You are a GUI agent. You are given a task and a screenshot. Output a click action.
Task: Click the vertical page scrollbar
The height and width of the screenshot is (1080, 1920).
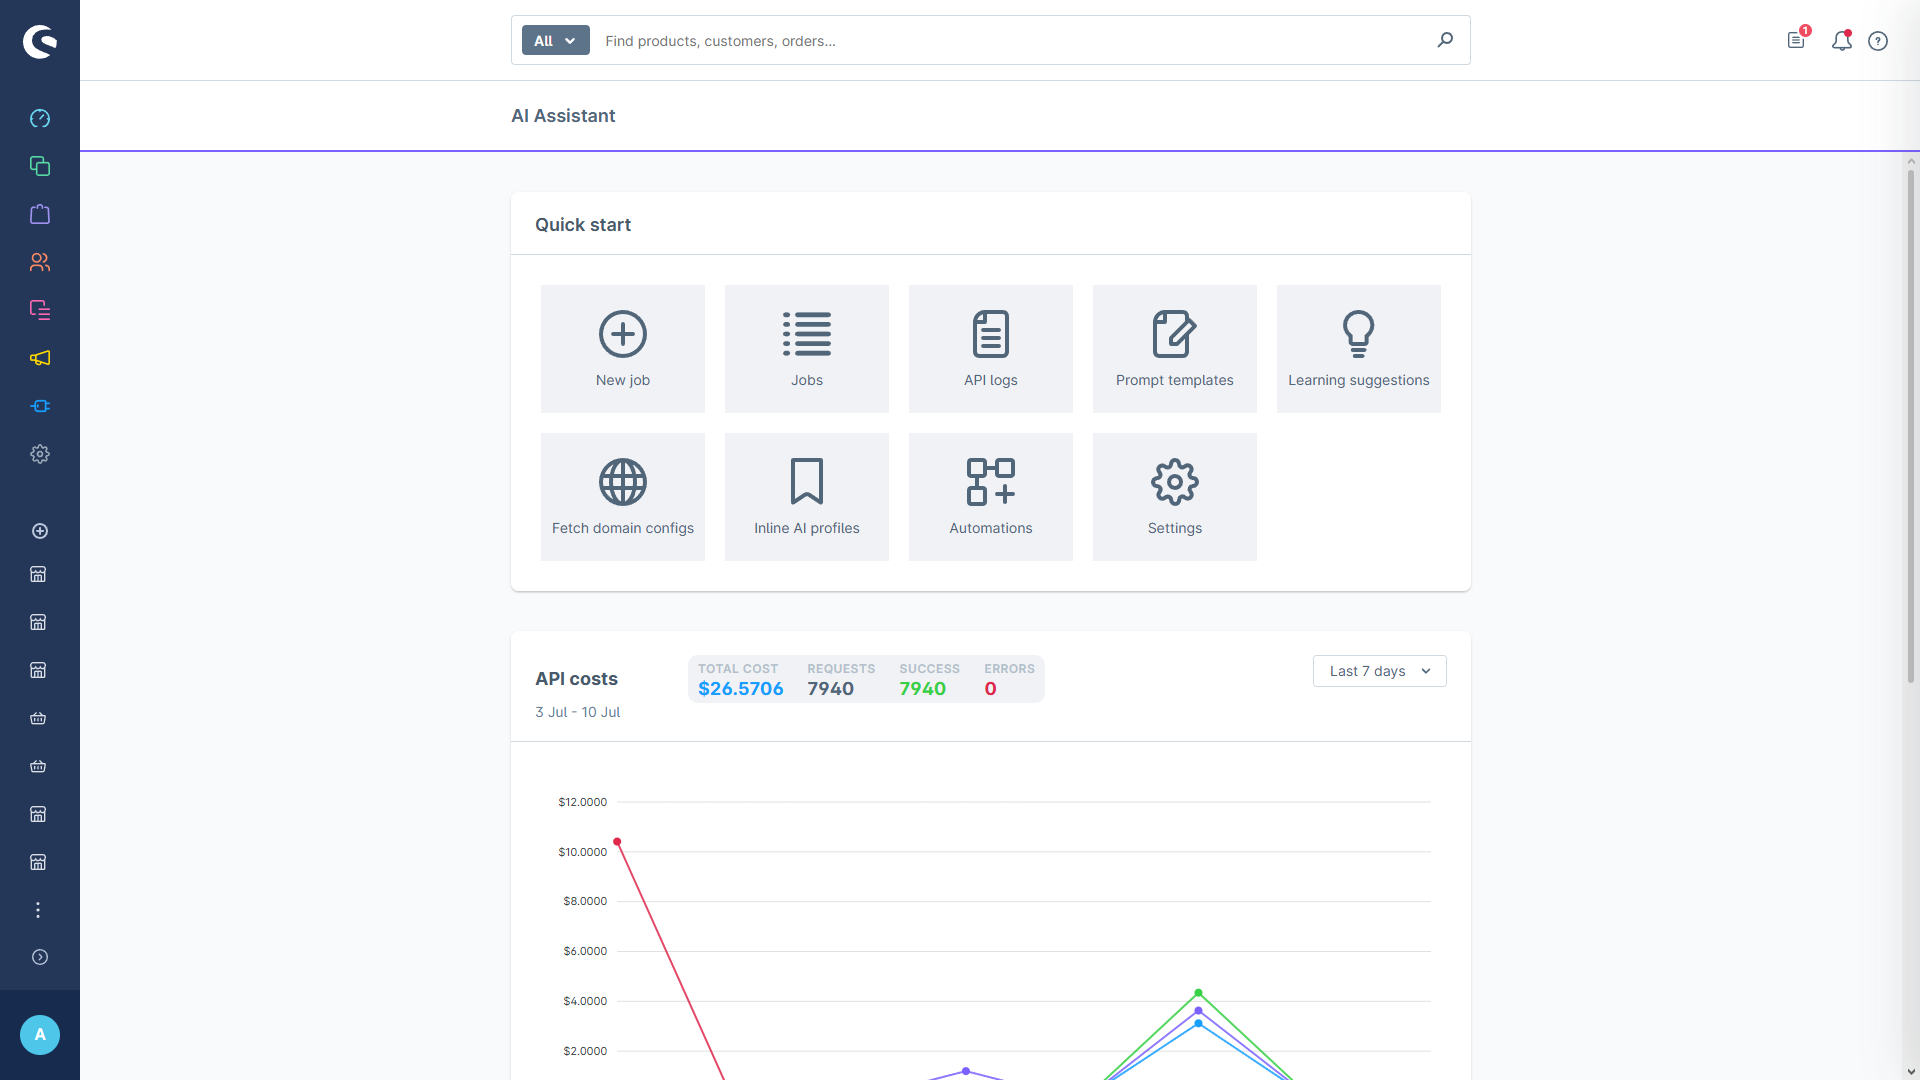point(1911,425)
